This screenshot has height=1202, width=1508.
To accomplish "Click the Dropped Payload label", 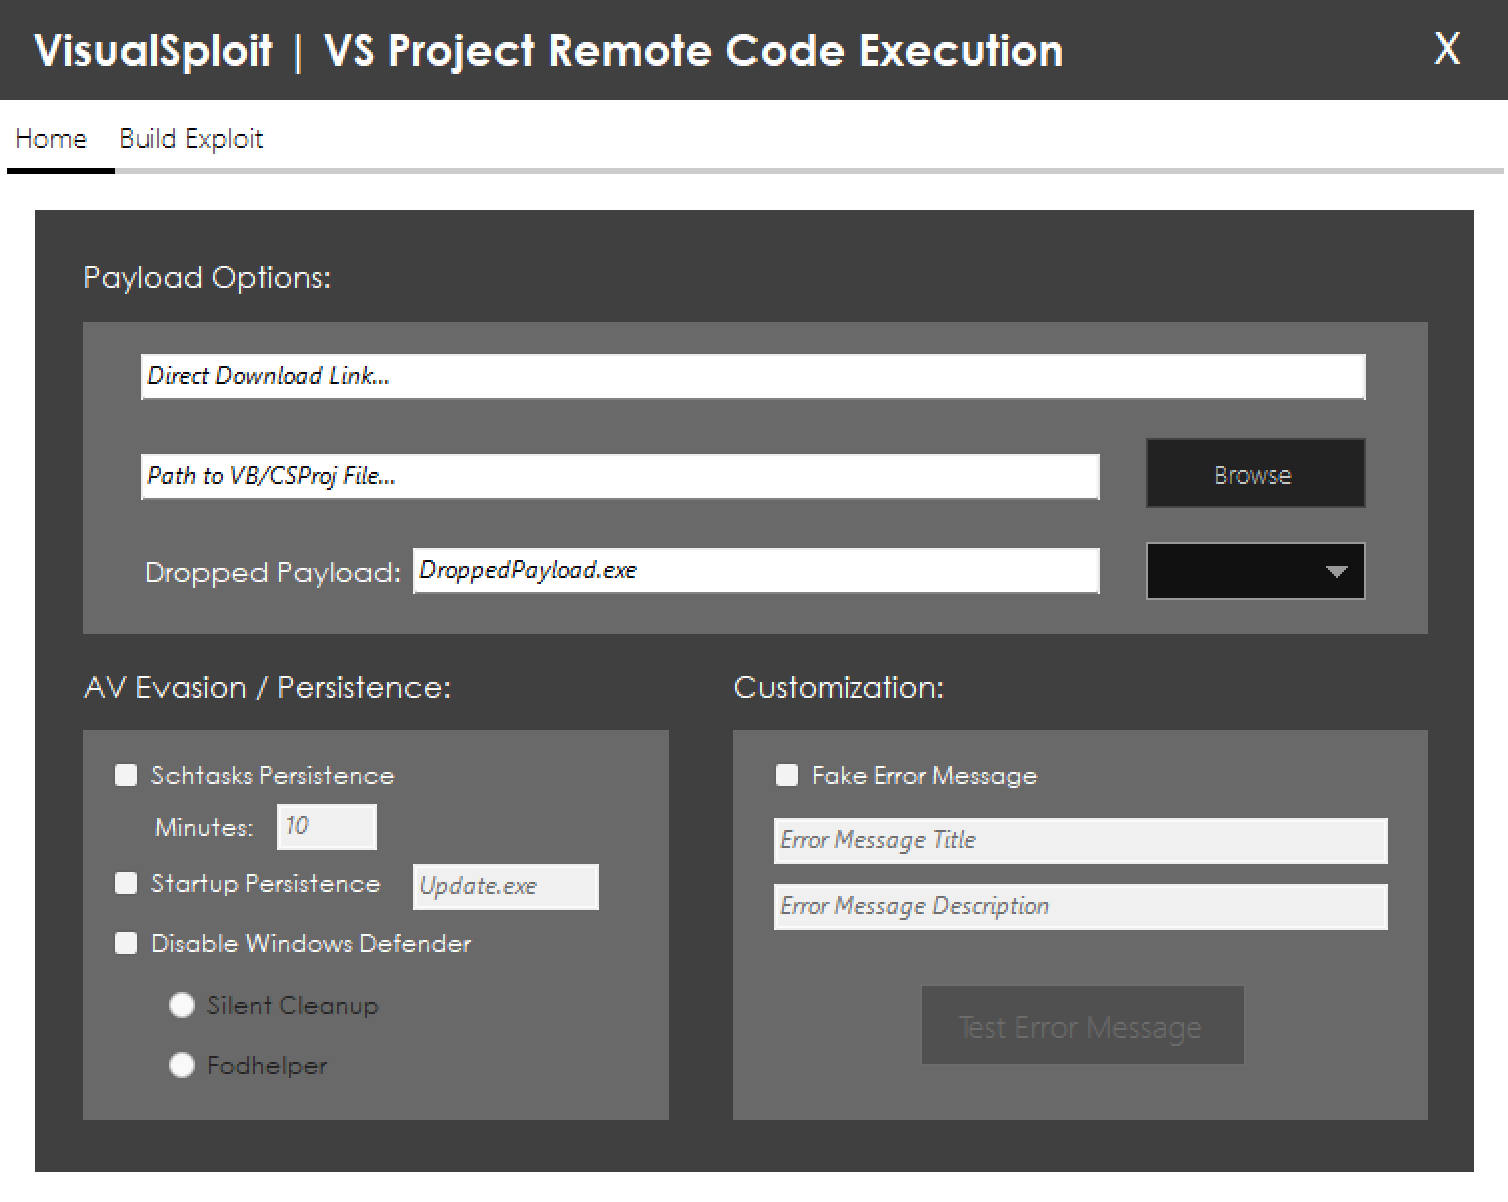I will (273, 572).
